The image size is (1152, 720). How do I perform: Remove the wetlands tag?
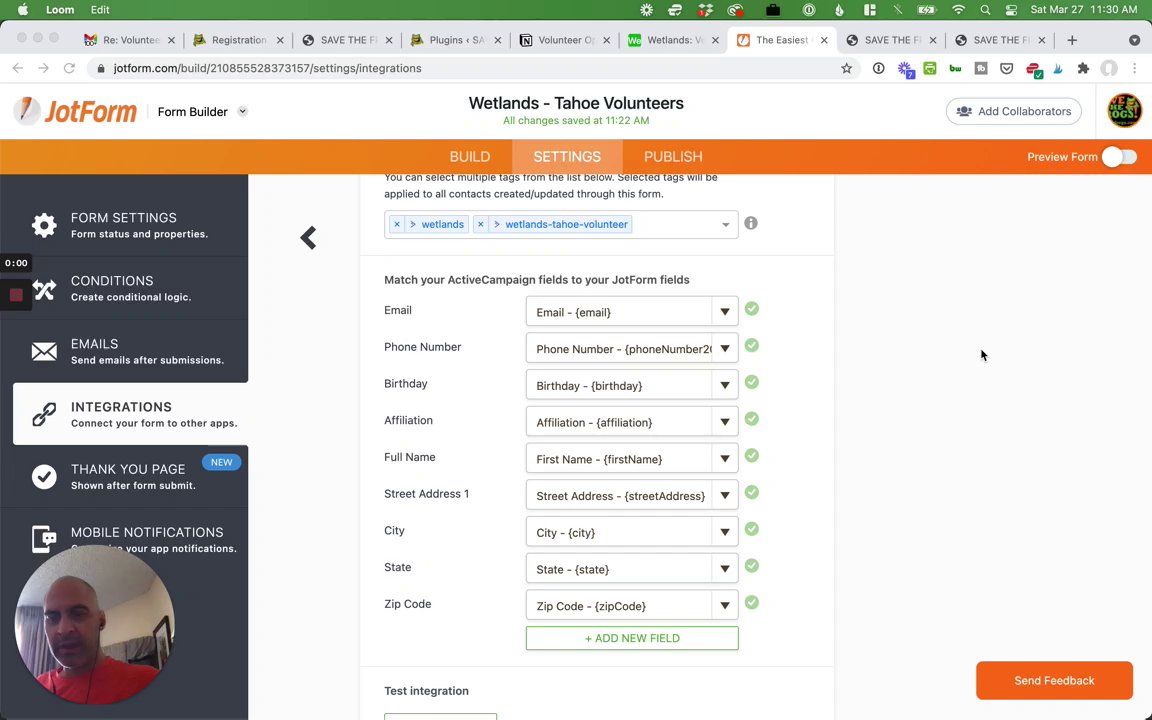pyautogui.click(x=397, y=224)
